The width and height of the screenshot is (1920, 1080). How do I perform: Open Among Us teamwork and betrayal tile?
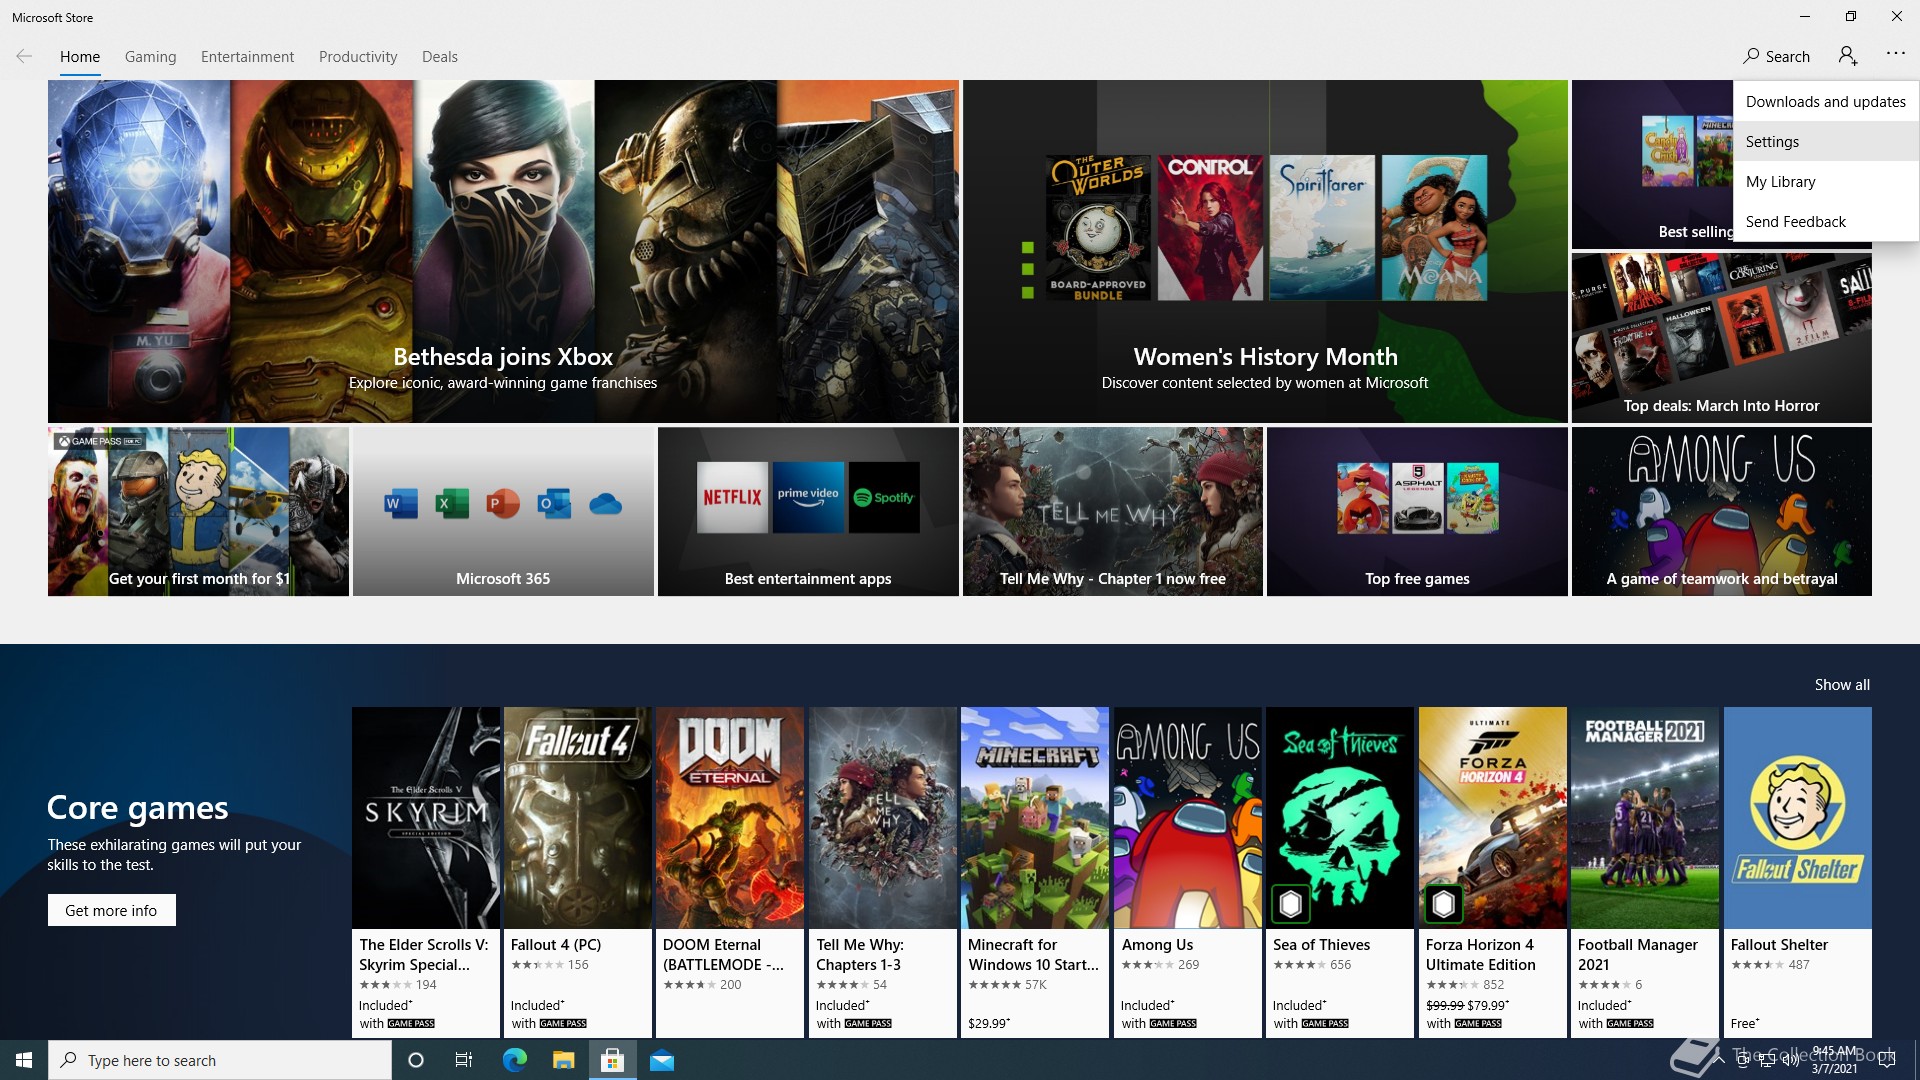(1721, 511)
